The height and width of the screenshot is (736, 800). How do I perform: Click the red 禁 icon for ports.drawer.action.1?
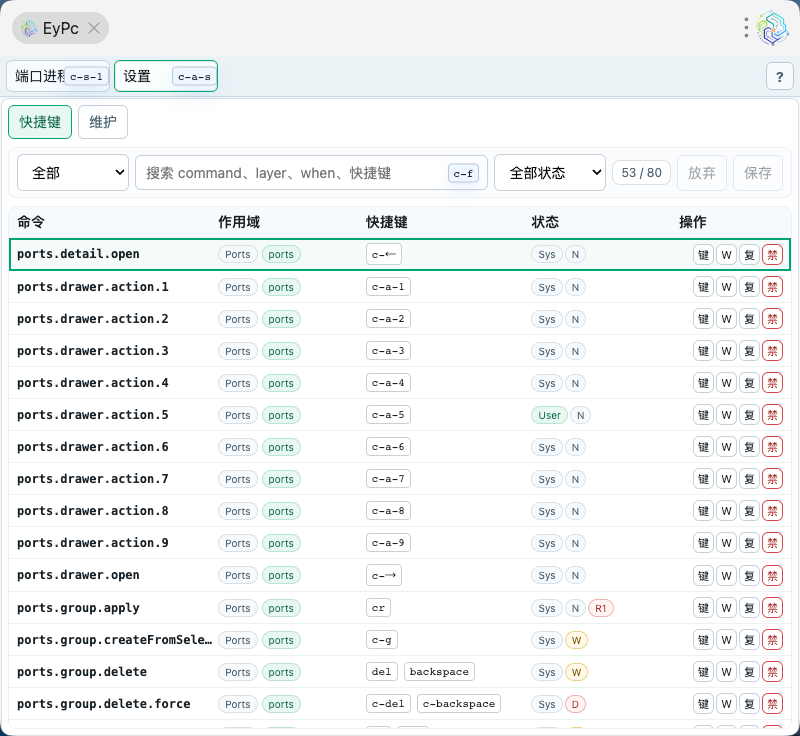pyautogui.click(x=772, y=287)
